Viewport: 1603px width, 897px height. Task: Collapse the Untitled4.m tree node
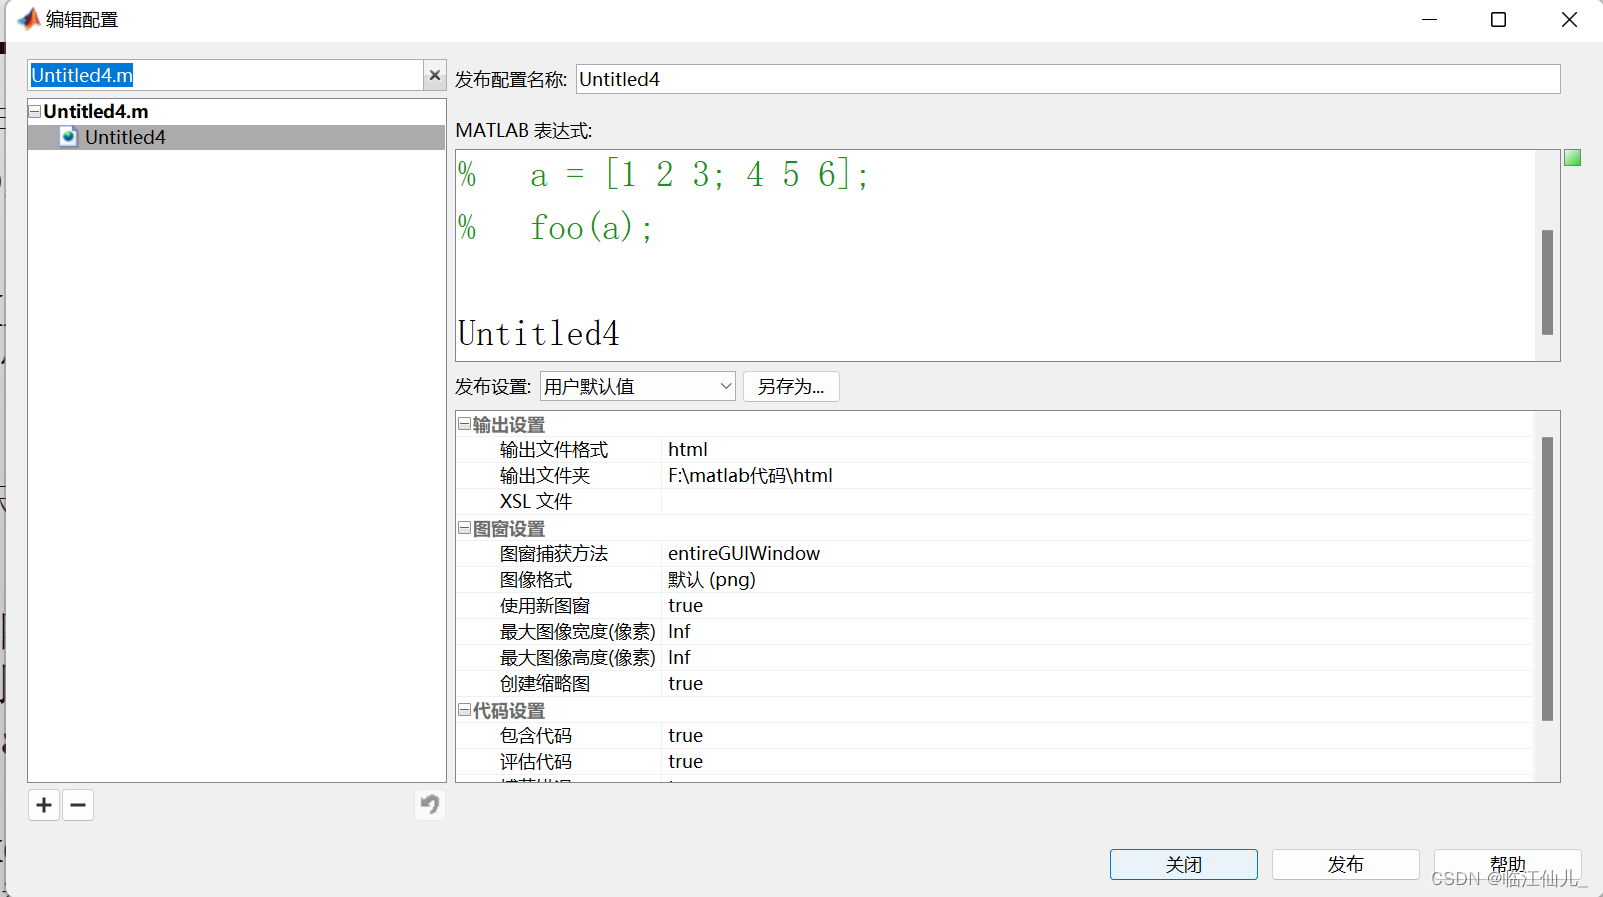[x=35, y=111]
